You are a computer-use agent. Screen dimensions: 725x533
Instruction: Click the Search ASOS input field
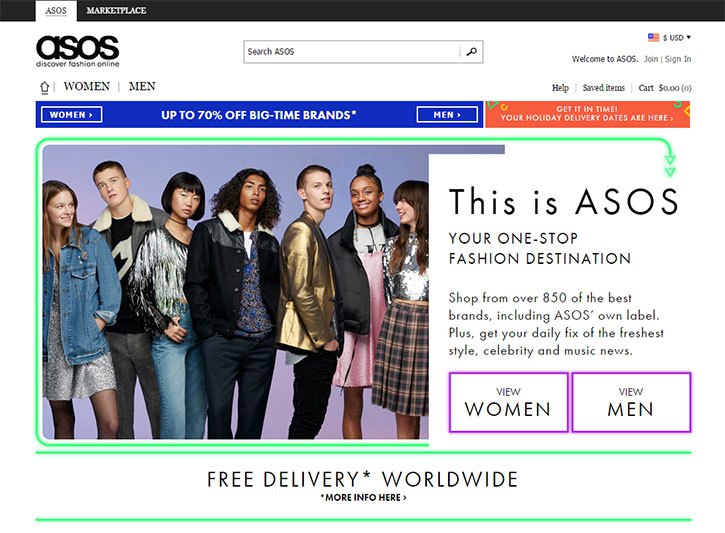pos(352,51)
